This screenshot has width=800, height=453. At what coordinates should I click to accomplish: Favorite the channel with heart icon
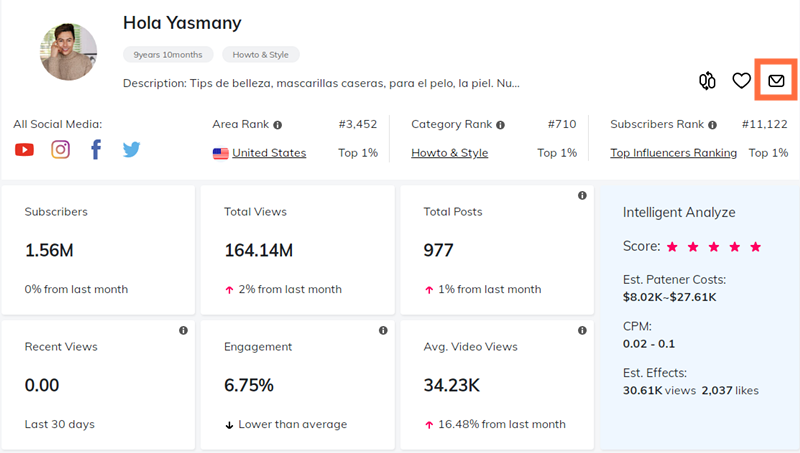click(741, 81)
